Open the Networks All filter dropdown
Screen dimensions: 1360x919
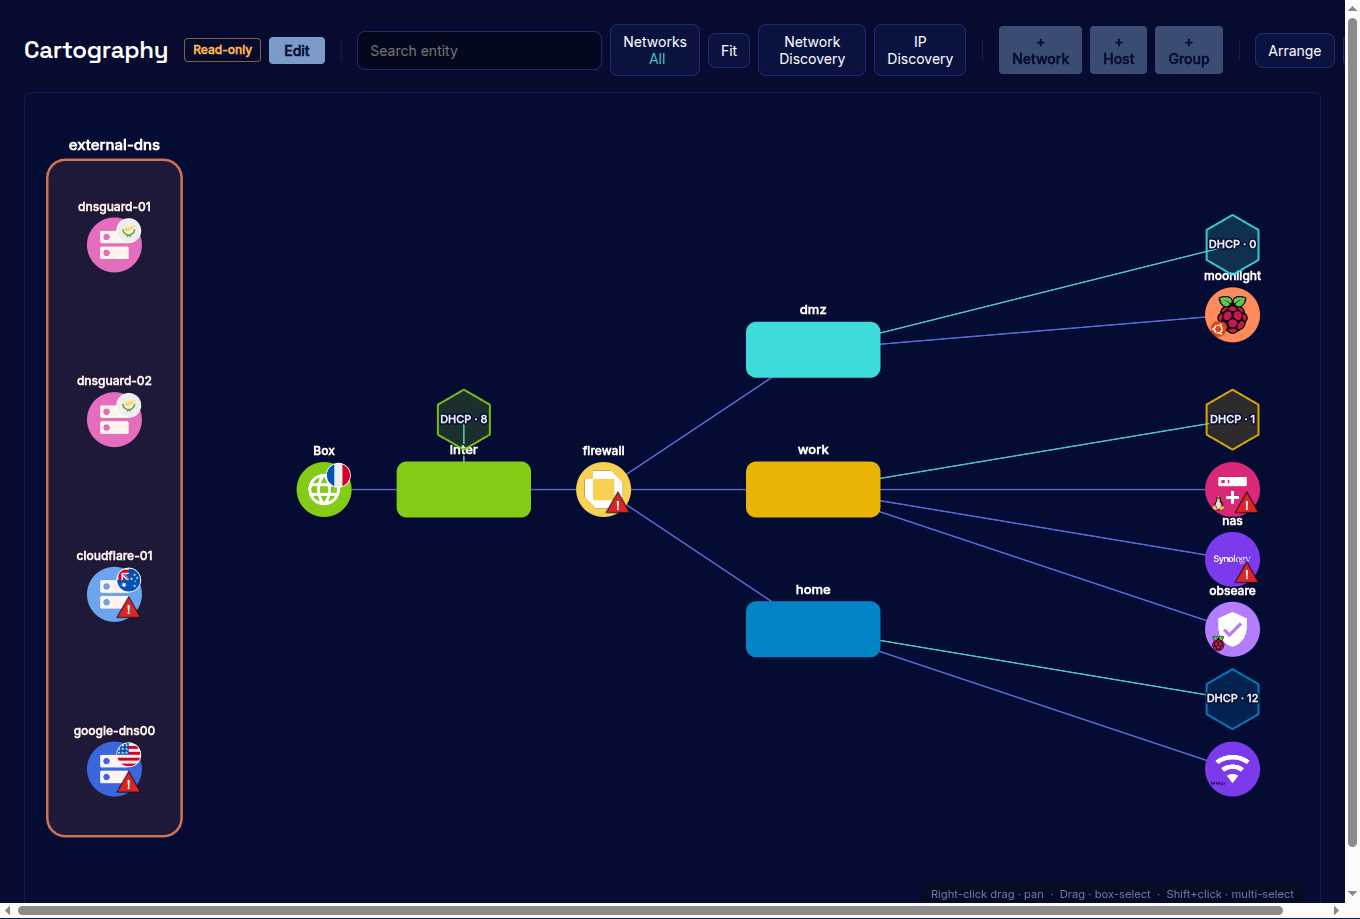click(x=655, y=50)
